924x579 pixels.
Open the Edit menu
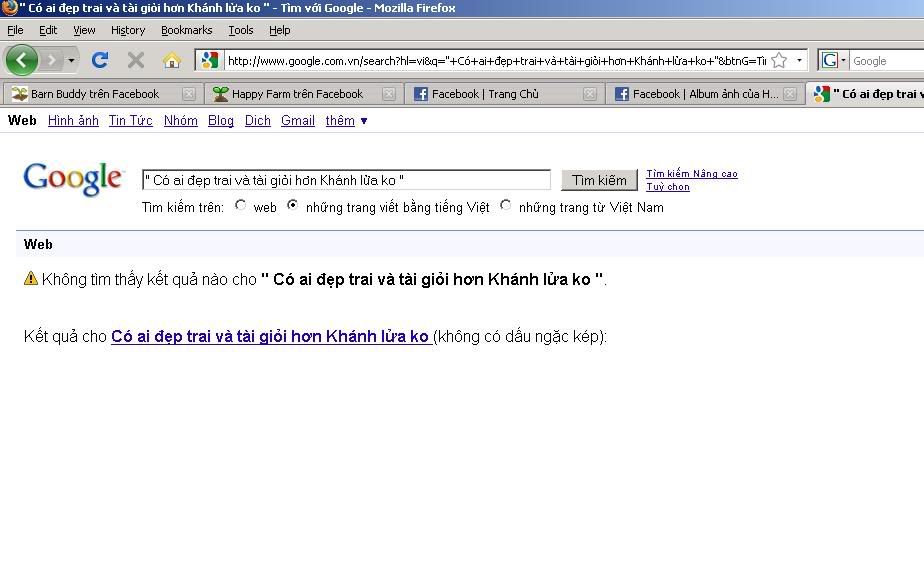click(x=48, y=30)
